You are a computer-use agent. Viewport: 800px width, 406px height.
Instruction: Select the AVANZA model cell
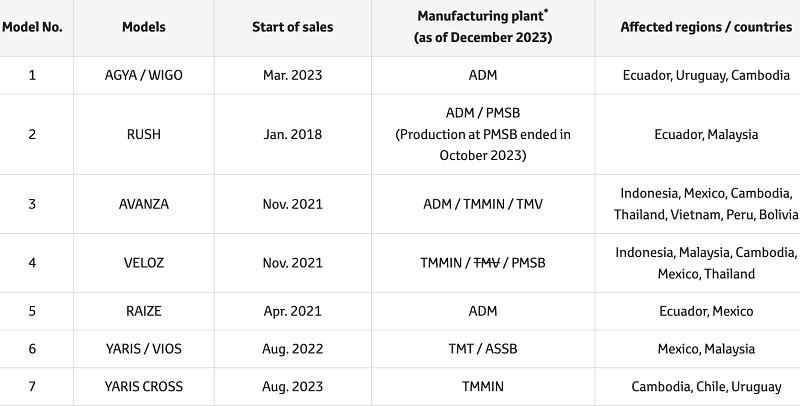pos(144,204)
